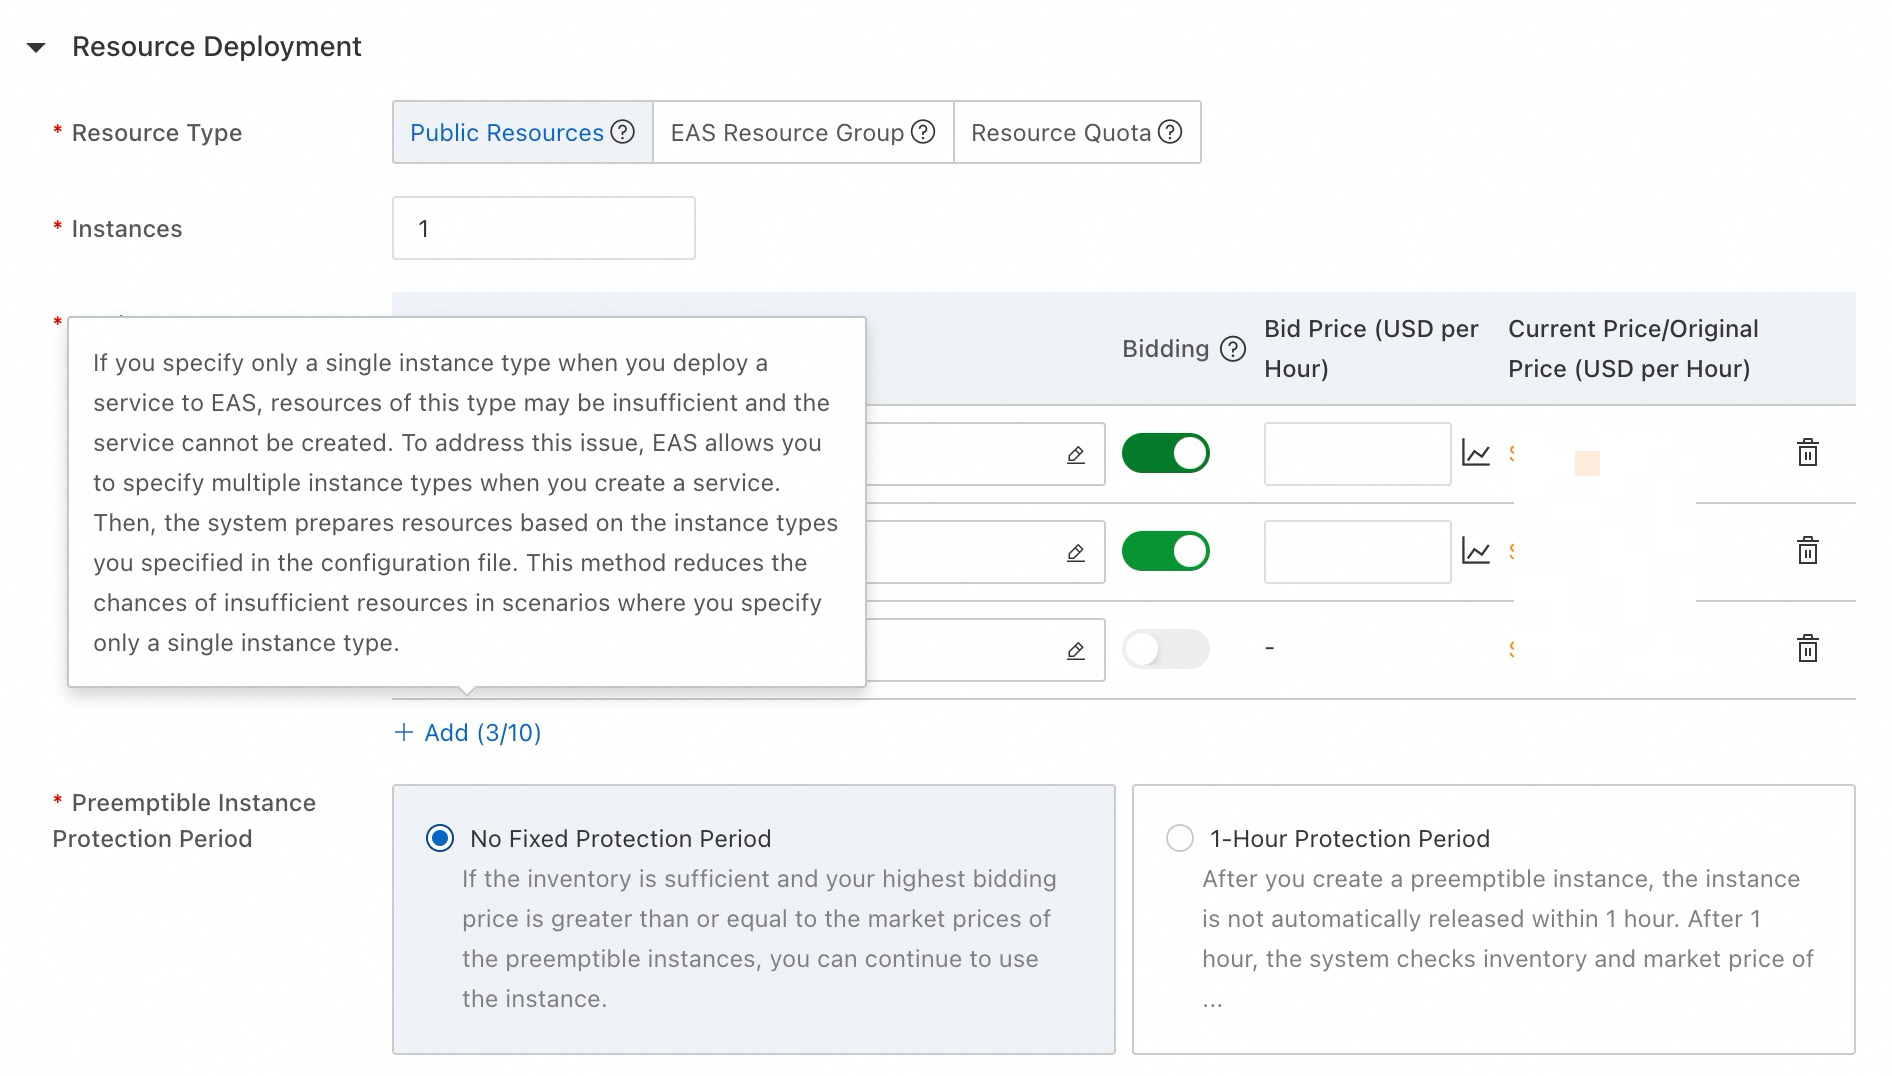
Task: Choose No Fixed Protection Period radio button
Action: [440, 838]
